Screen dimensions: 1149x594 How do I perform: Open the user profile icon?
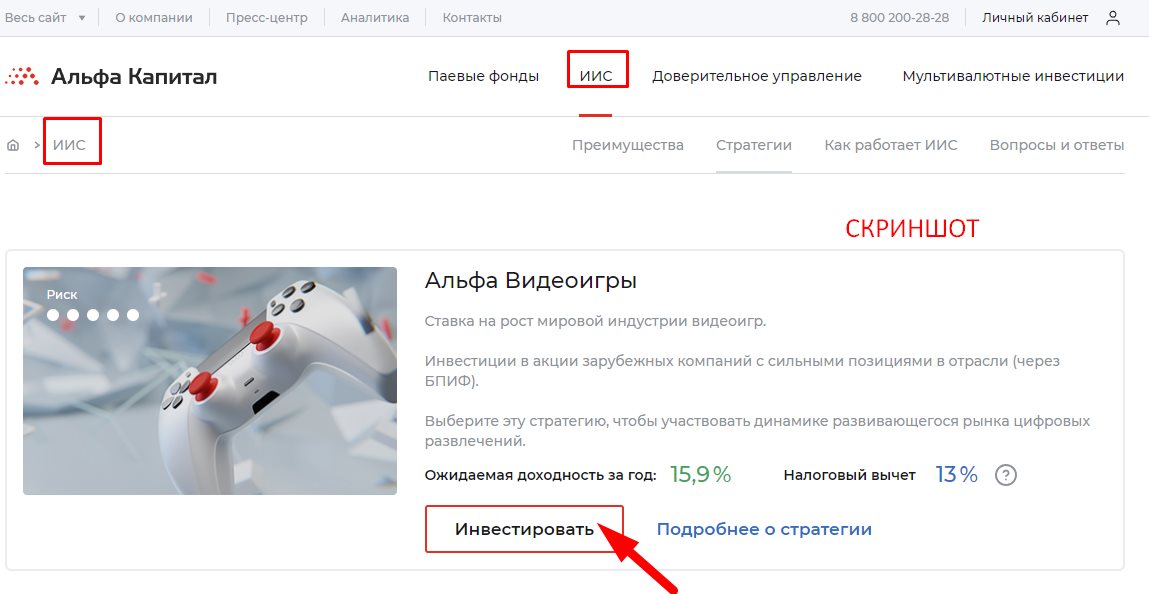(x=1112, y=18)
